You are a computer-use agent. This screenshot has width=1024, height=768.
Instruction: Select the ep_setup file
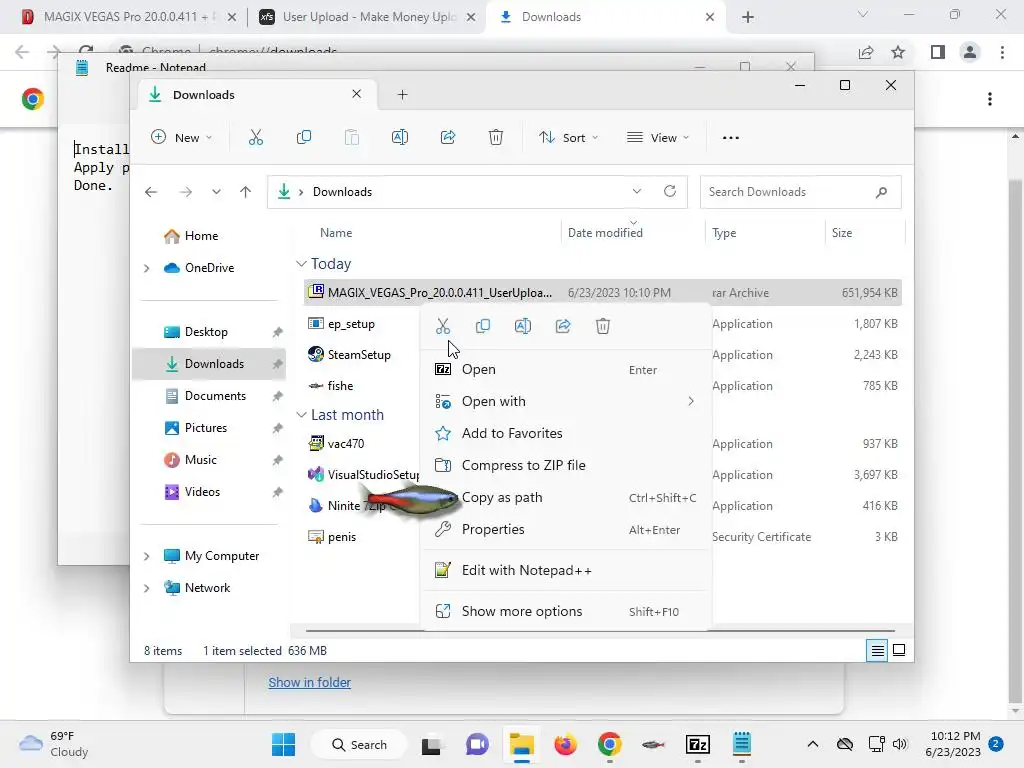click(x=351, y=324)
